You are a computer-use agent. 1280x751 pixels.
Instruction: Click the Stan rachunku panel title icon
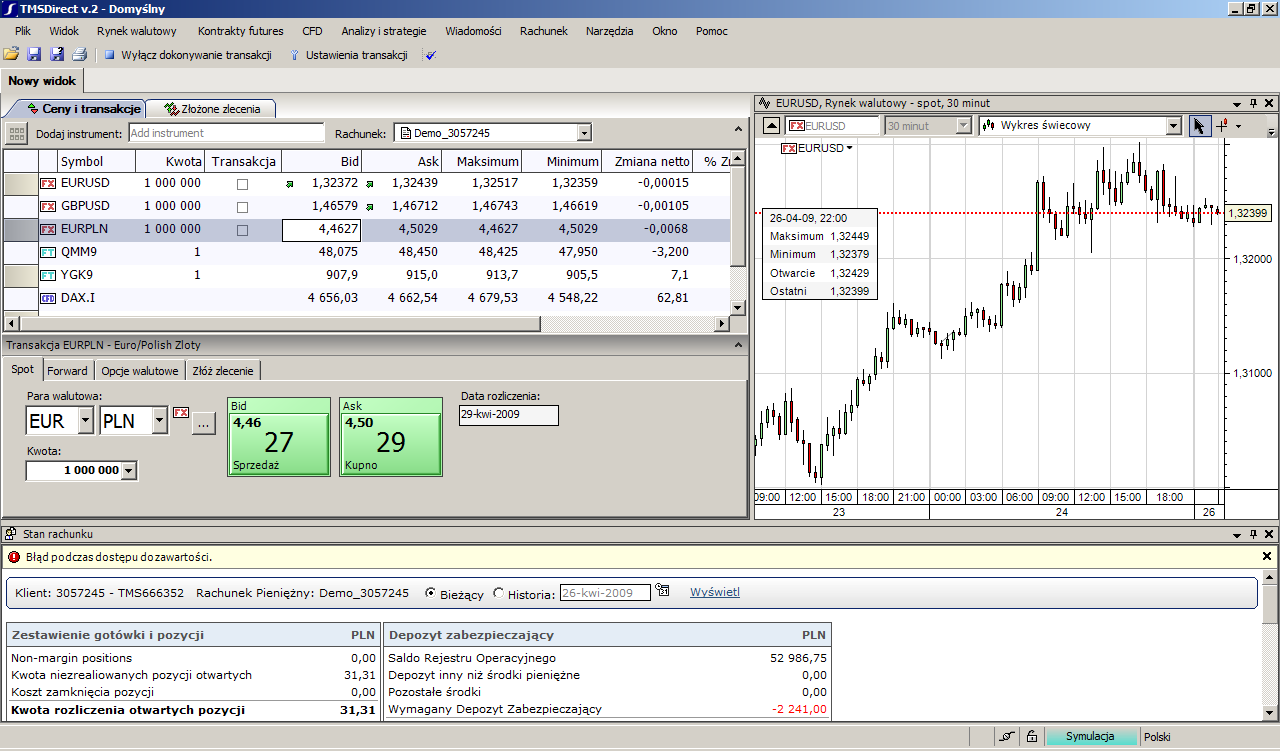(x=11, y=535)
